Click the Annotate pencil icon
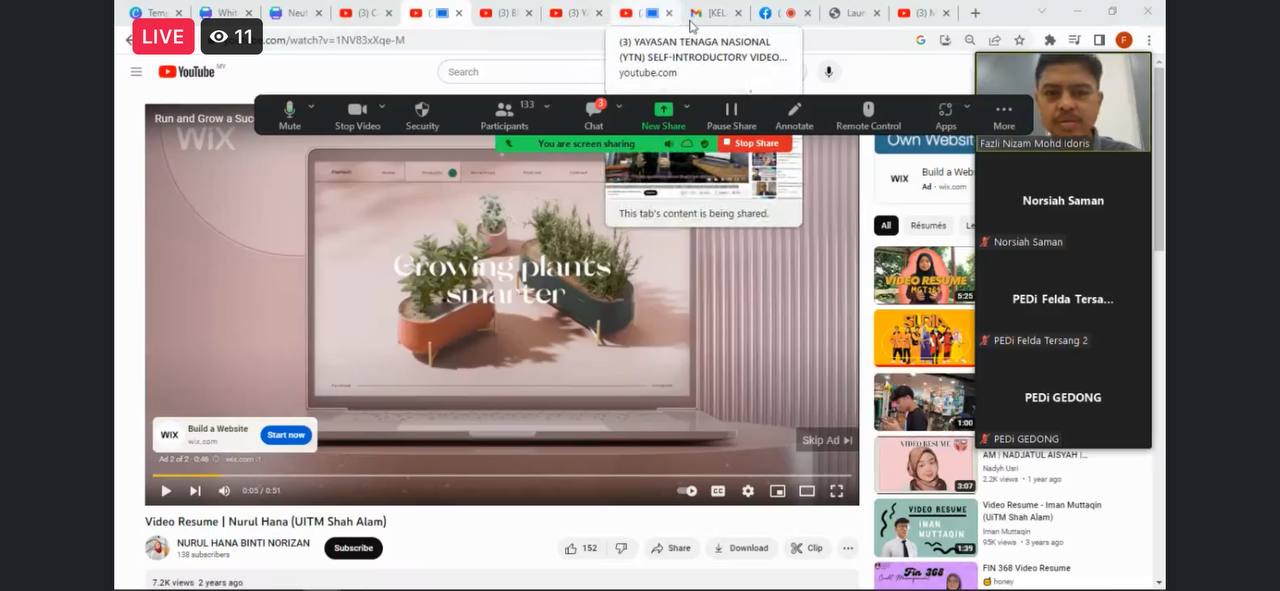Viewport: 1280px width, 591px height. 794,110
